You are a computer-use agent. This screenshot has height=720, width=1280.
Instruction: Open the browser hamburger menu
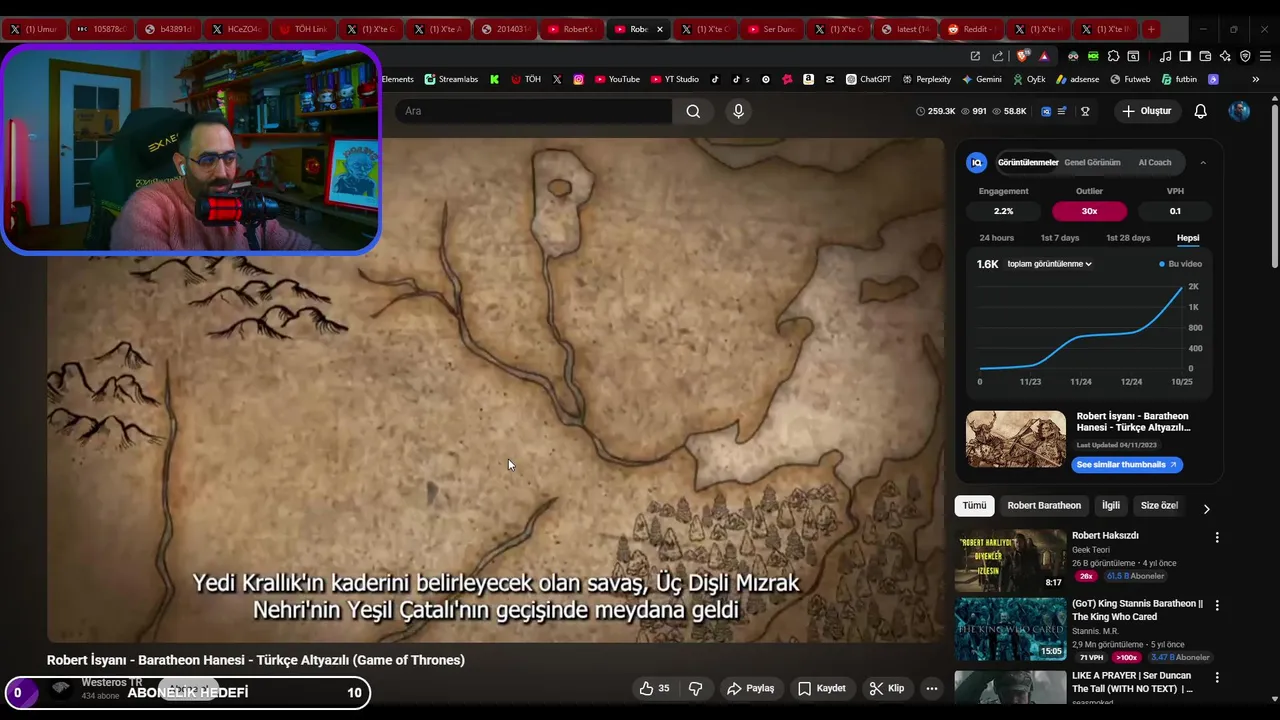pos(1265,56)
